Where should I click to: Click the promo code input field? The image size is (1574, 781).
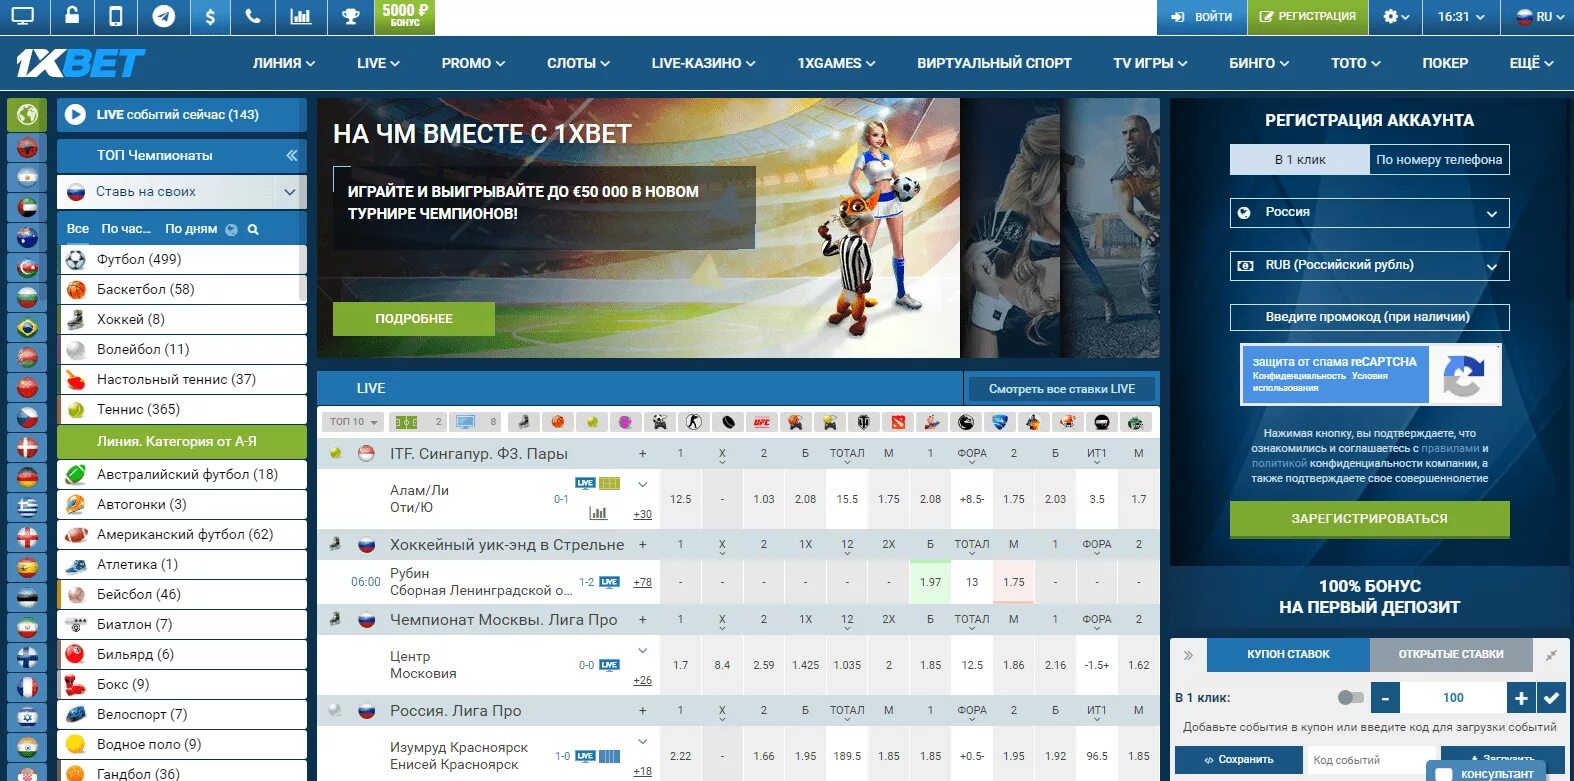[1369, 317]
